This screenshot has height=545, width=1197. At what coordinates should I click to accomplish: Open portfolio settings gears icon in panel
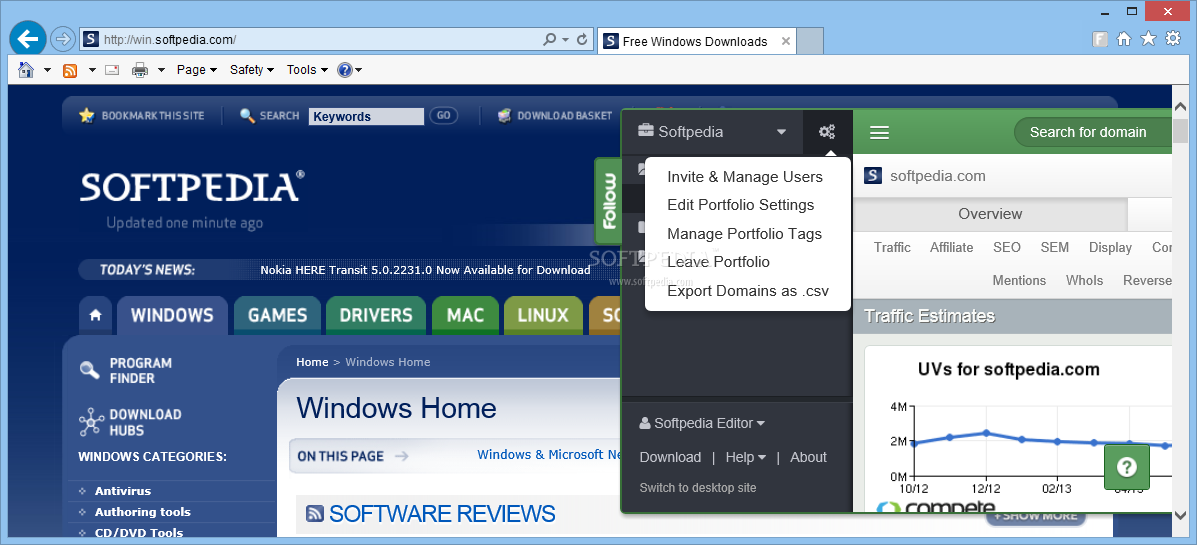coord(827,132)
